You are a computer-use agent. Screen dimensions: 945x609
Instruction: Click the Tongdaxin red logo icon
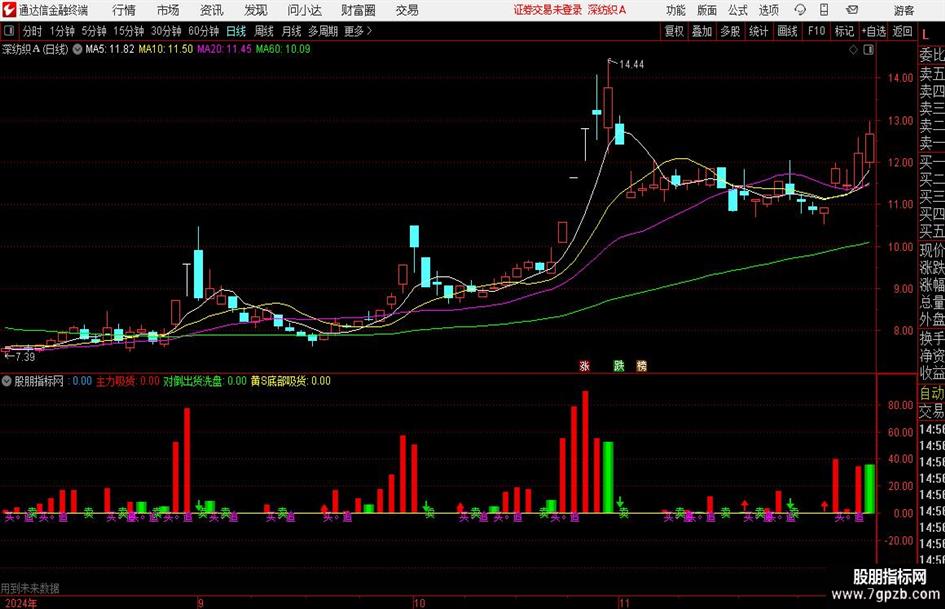(x=8, y=10)
